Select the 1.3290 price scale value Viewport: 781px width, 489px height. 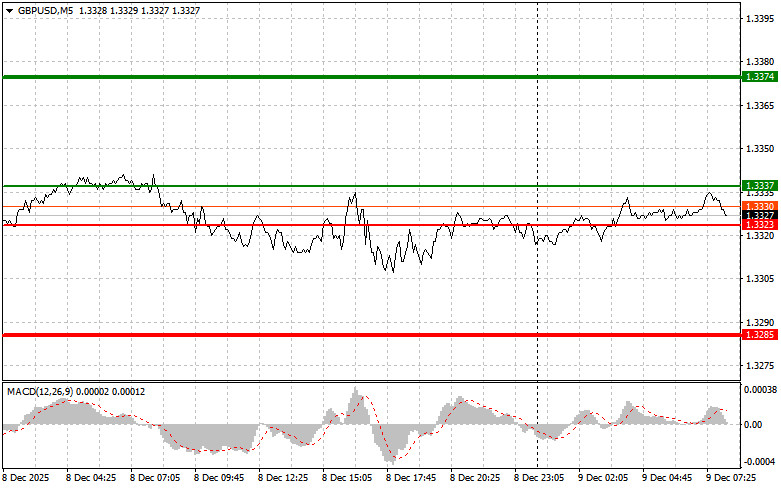click(760, 323)
